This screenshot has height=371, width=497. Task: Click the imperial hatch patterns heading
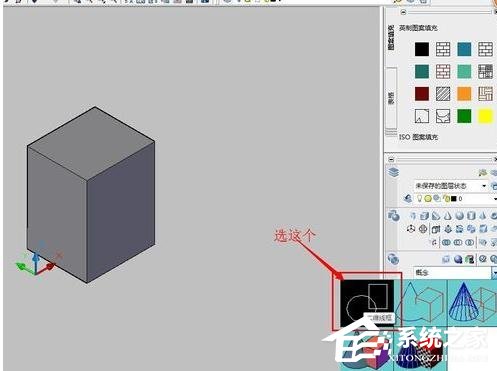coord(418,28)
